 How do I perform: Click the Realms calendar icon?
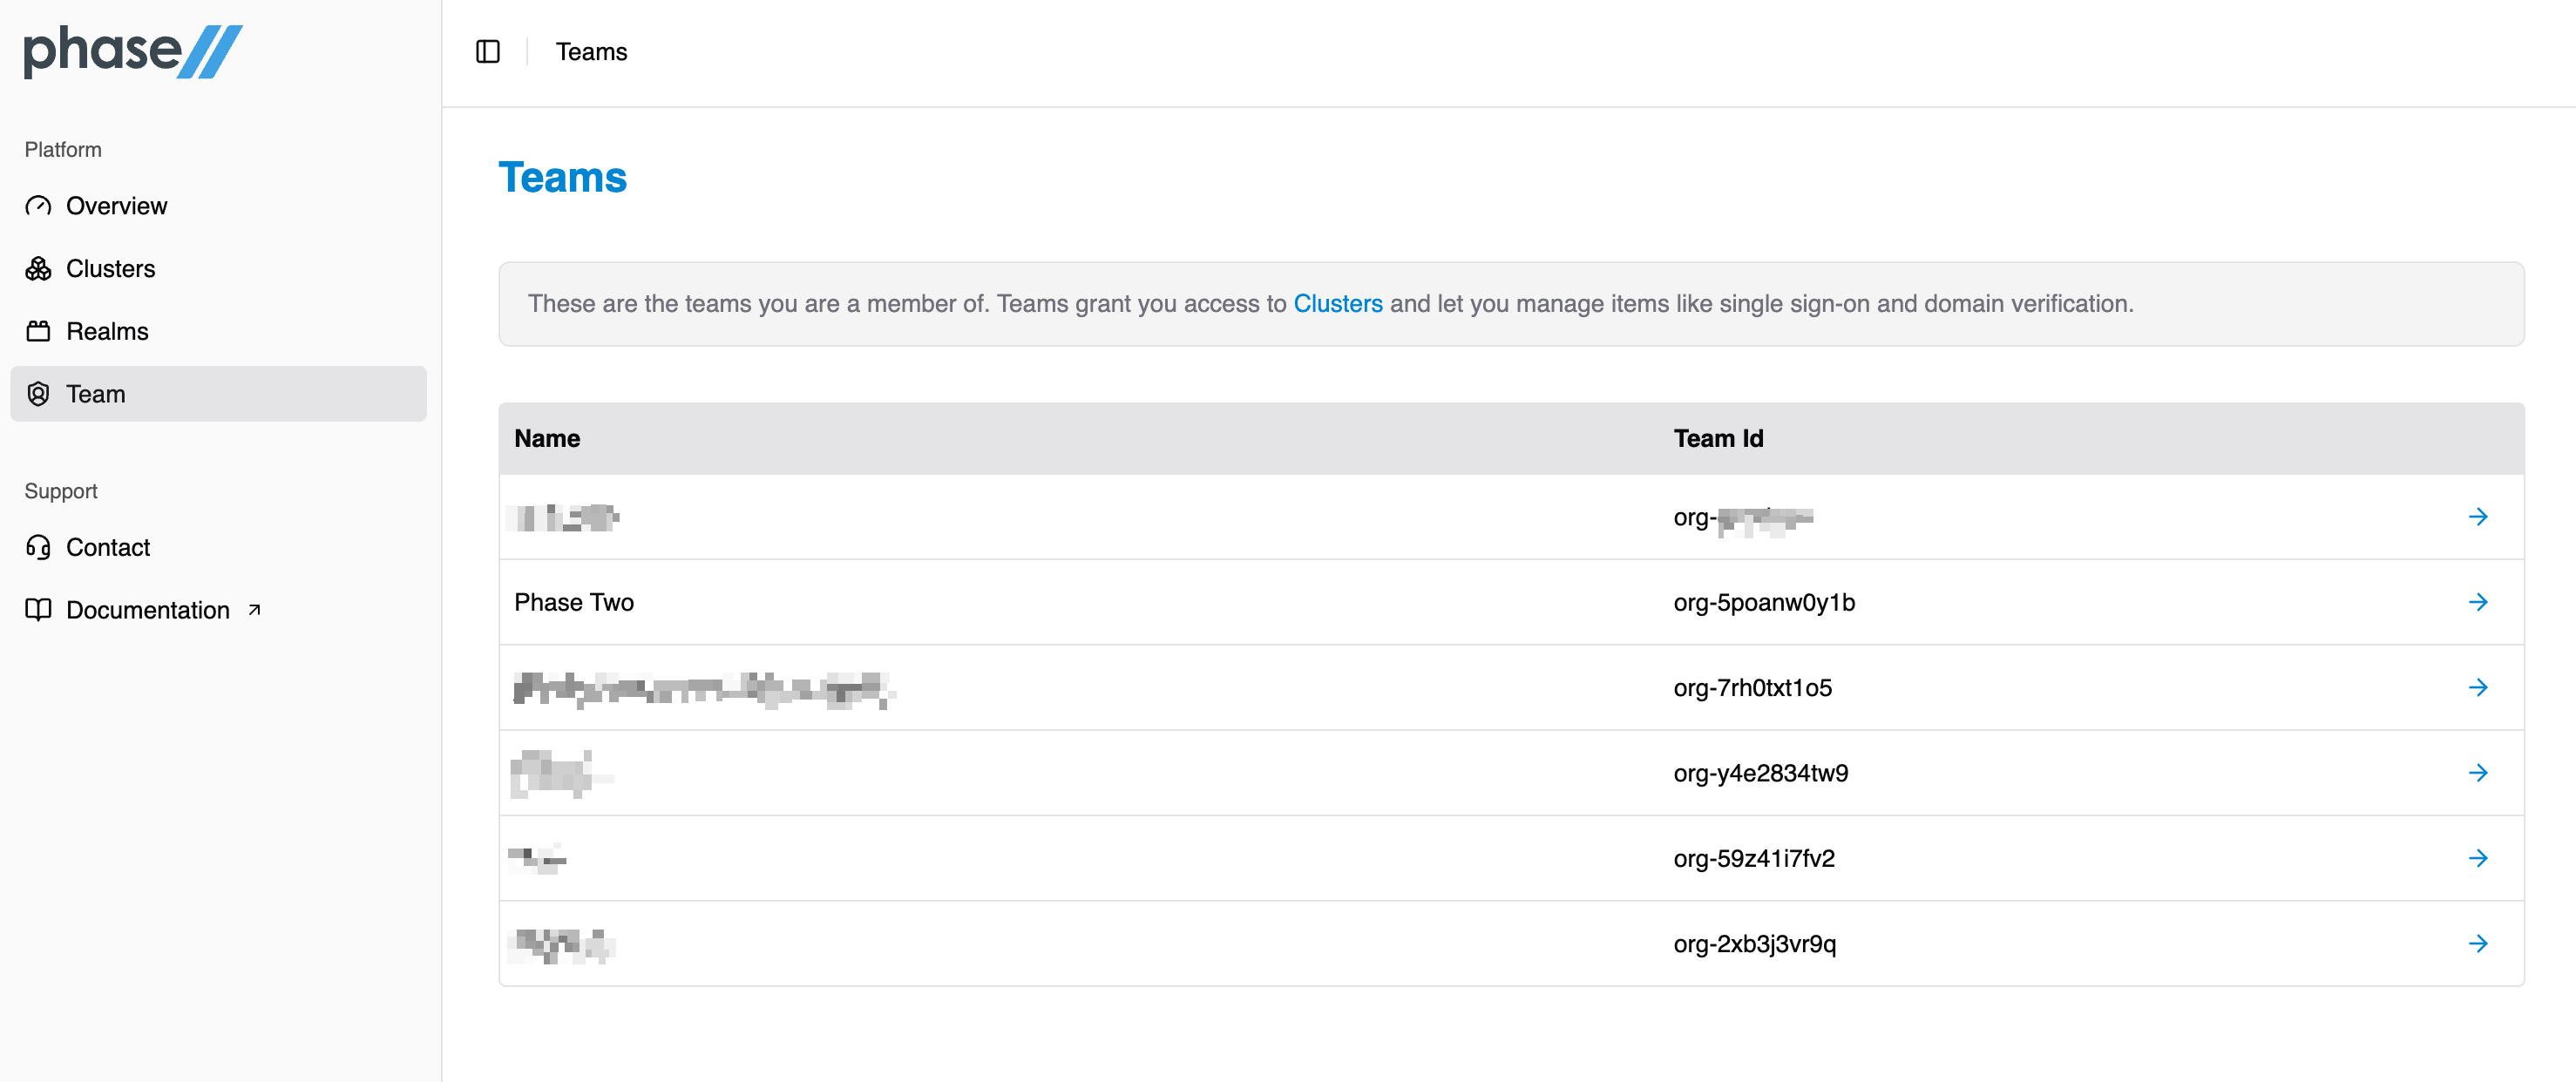38,332
